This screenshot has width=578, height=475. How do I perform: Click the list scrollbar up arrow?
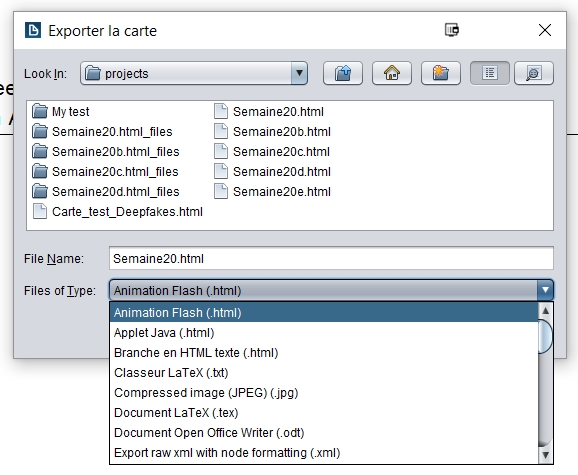coord(546,311)
